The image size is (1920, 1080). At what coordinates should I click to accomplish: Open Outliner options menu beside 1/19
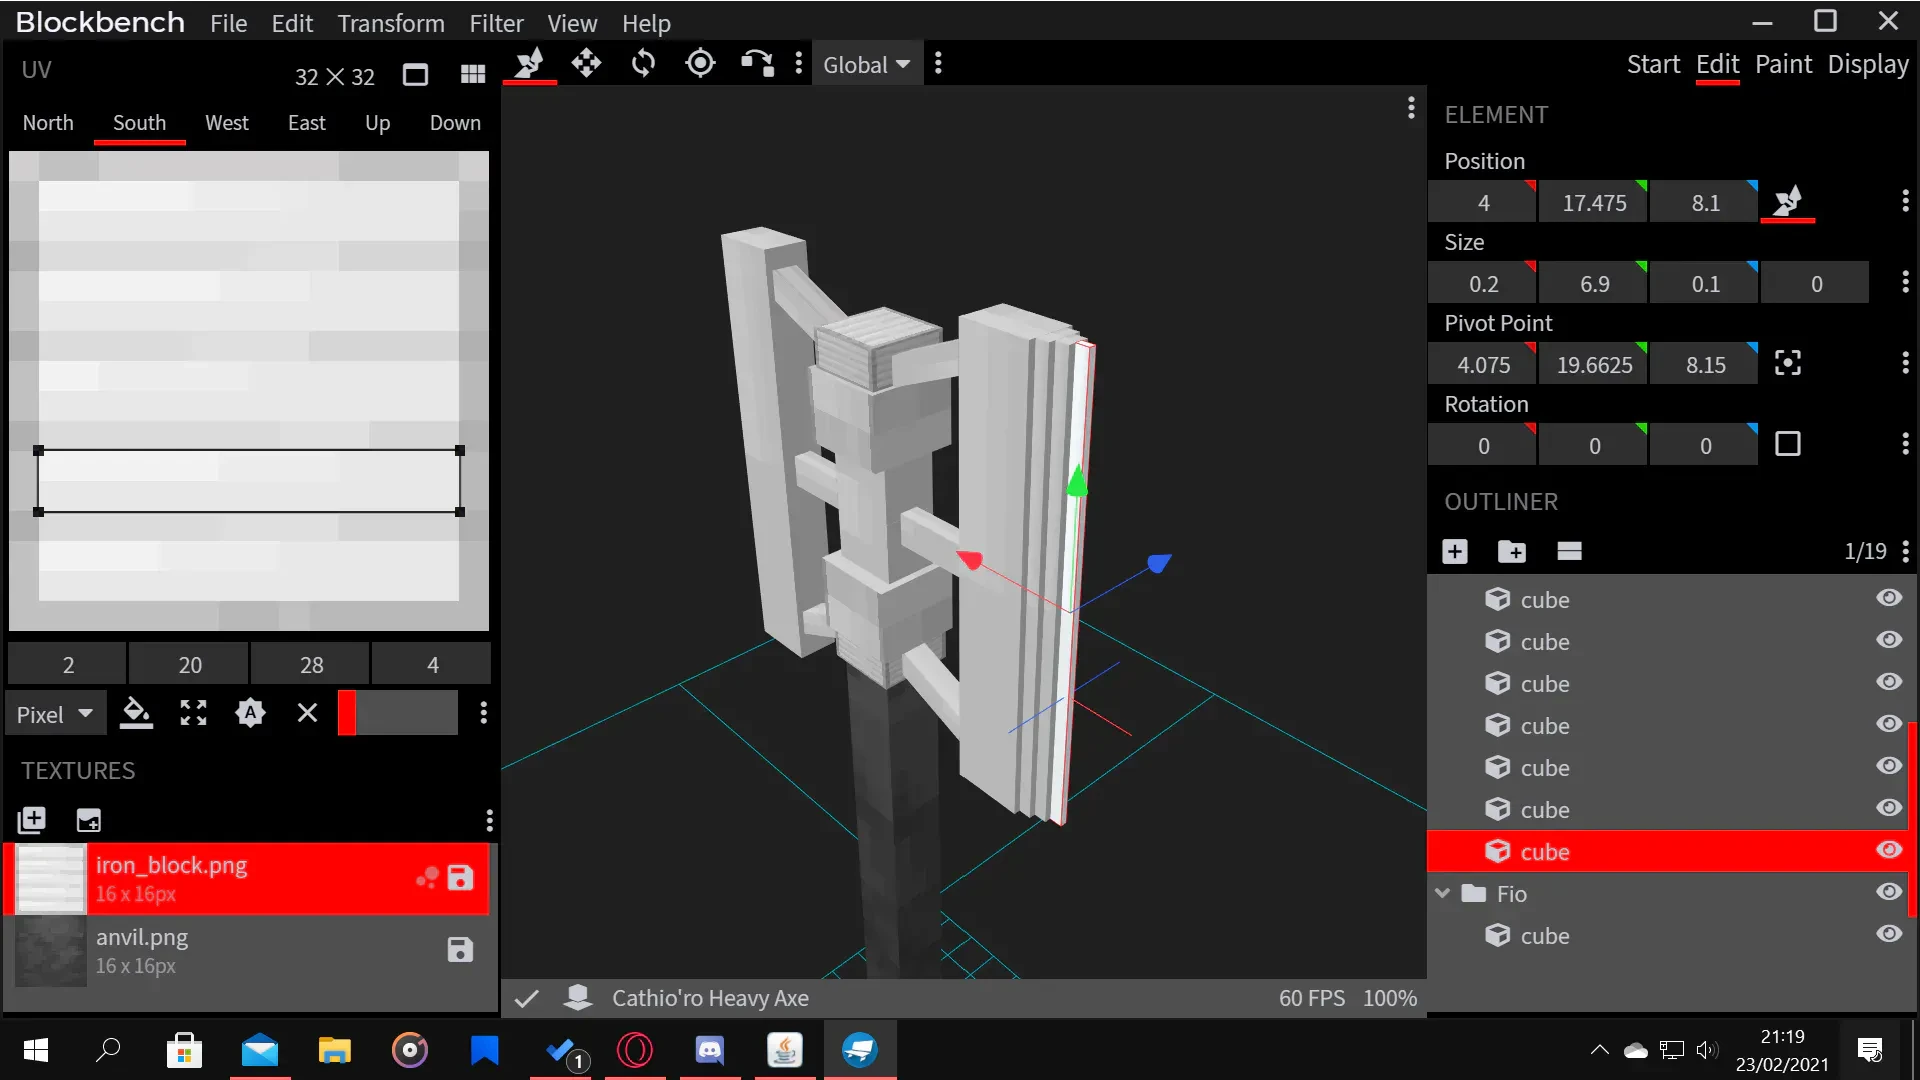(x=1905, y=551)
